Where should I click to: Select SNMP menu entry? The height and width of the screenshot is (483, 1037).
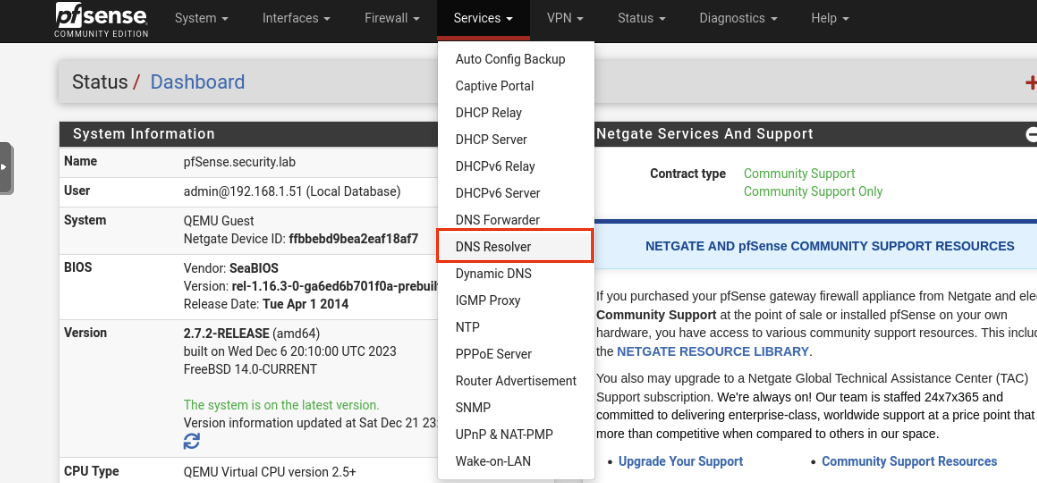pyautogui.click(x=516, y=408)
